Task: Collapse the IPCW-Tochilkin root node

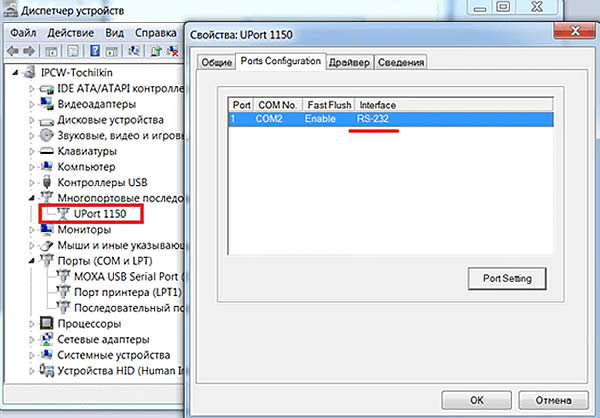Action: click(x=15, y=72)
